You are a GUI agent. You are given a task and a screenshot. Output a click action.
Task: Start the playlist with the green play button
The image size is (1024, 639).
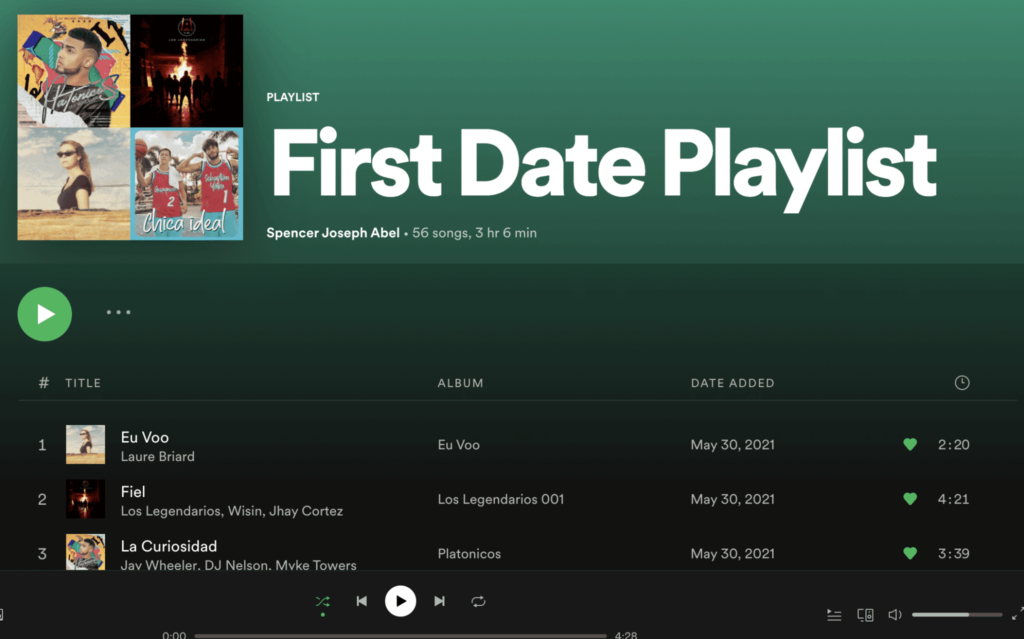point(44,314)
